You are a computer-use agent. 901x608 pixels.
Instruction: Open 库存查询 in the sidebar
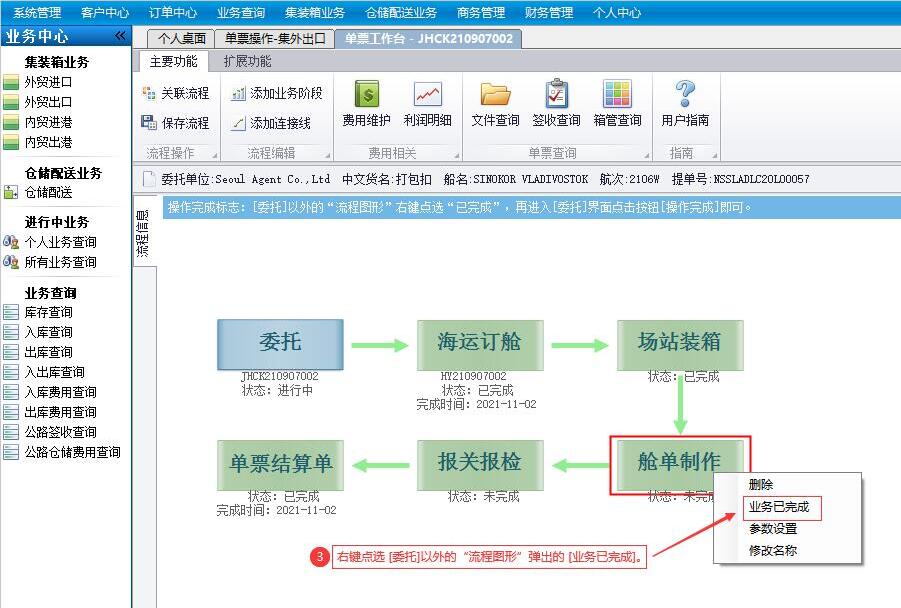tap(48, 312)
